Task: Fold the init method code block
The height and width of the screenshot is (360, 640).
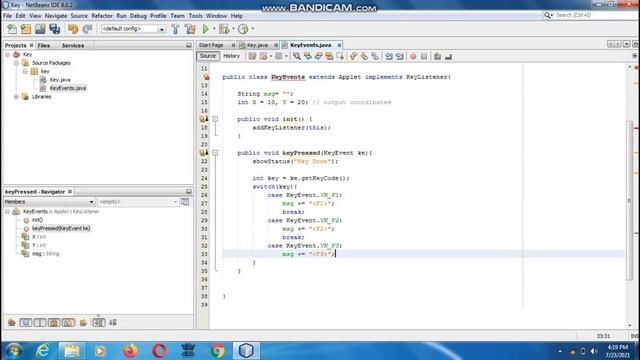Action: [x=215, y=119]
